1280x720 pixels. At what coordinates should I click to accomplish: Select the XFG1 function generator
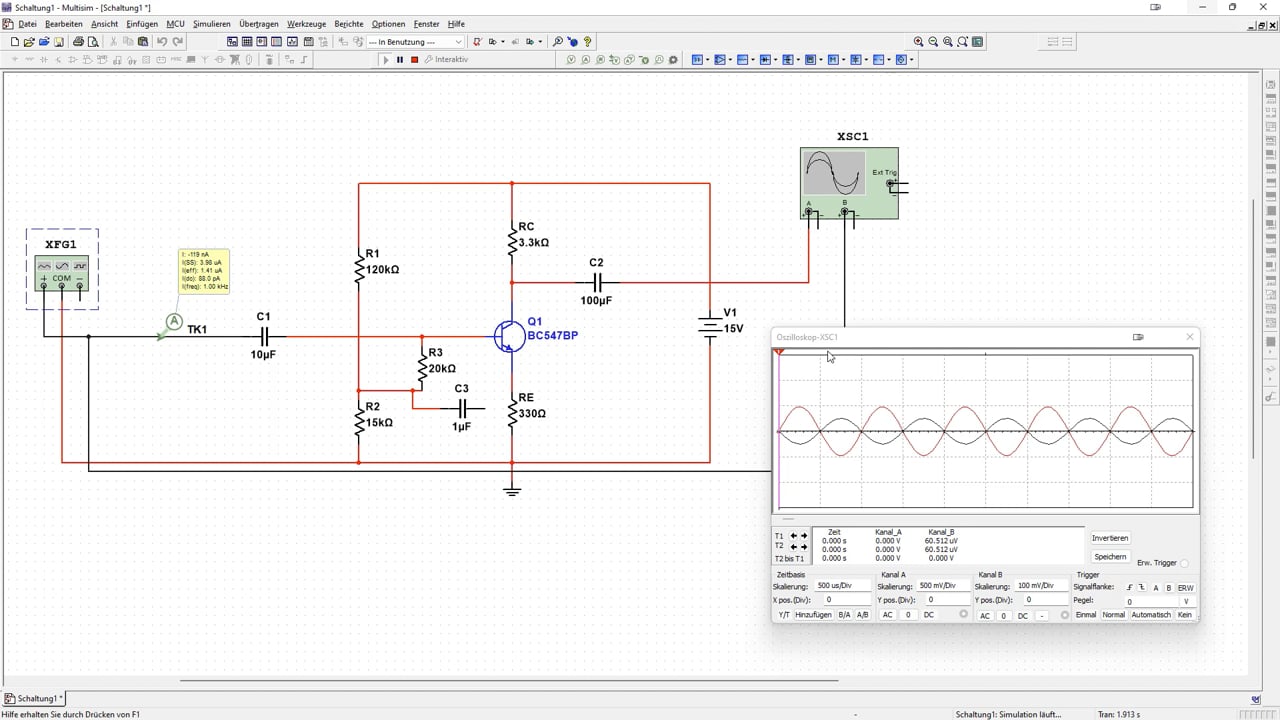[62, 273]
